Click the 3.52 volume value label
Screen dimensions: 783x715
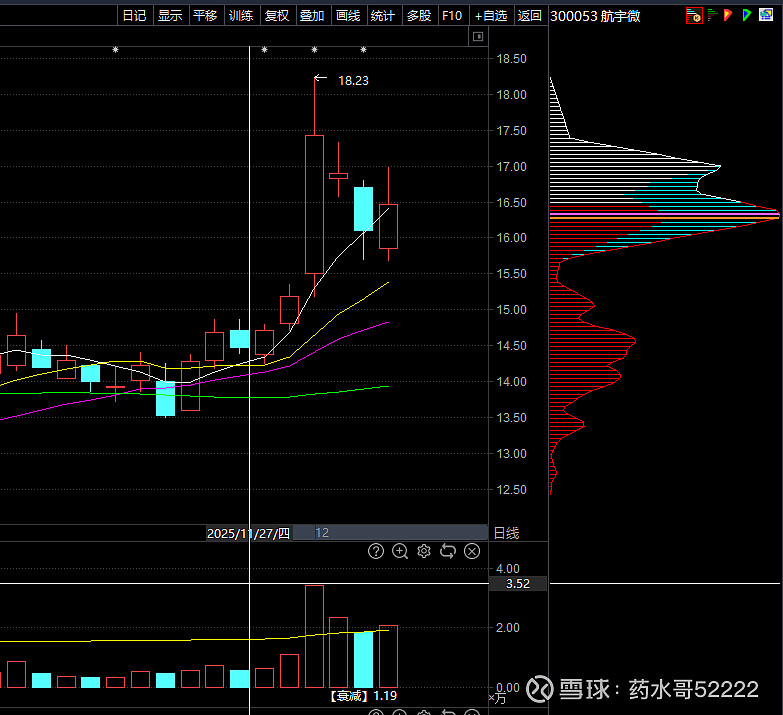pyautogui.click(x=517, y=584)
